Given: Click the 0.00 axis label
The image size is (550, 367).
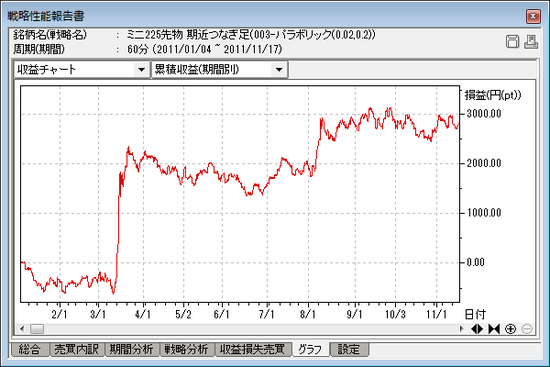Looking at the screenshot, I should click(476, 262).
